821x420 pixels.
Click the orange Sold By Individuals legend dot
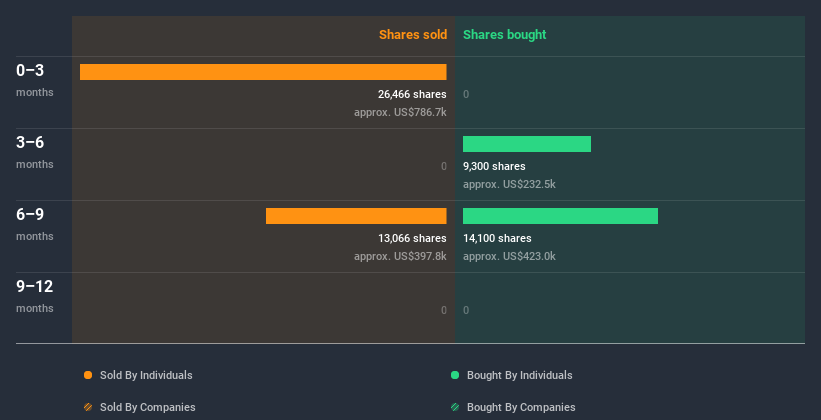[x=88, y=375]
